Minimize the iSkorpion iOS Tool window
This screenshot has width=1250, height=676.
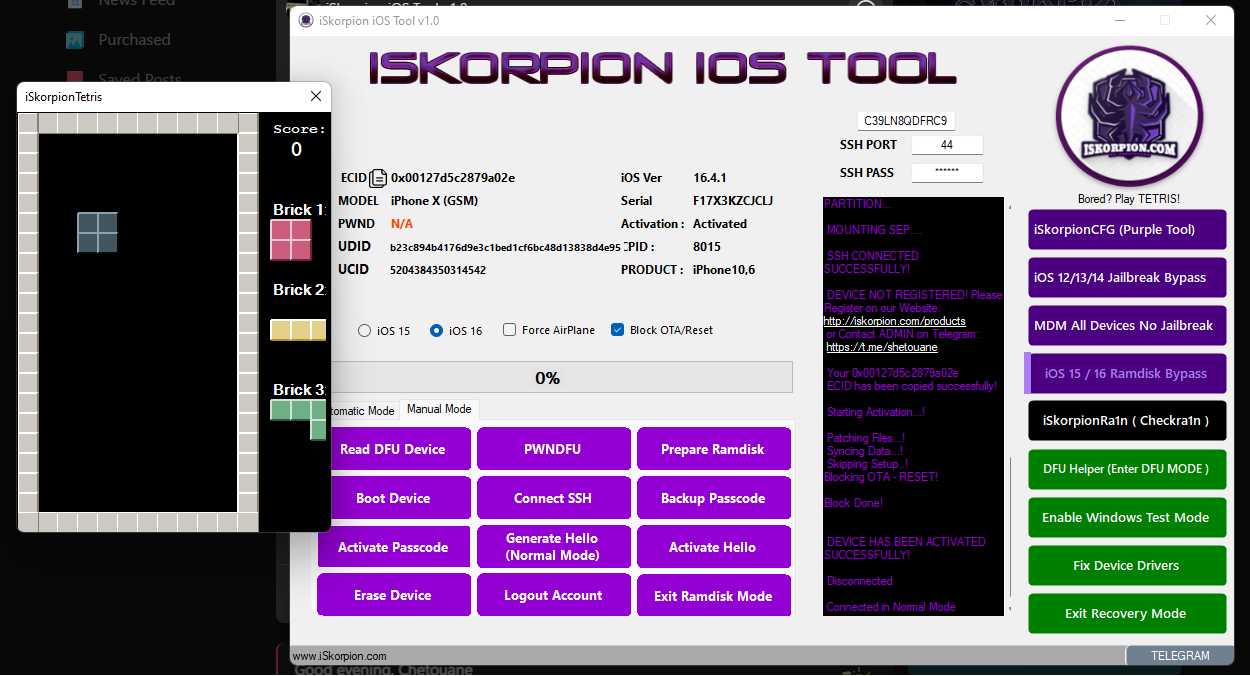point(1119,20)
